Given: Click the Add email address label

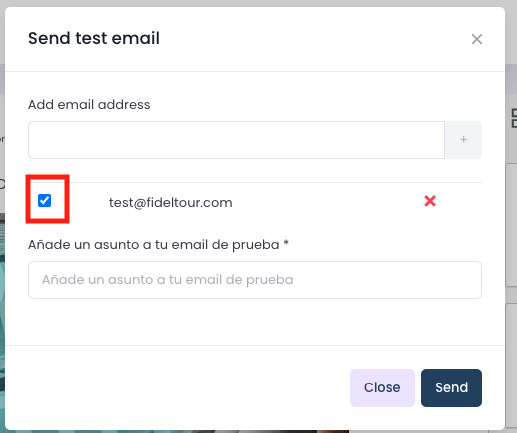Looking at the screenshot, I should click(89, 105).
